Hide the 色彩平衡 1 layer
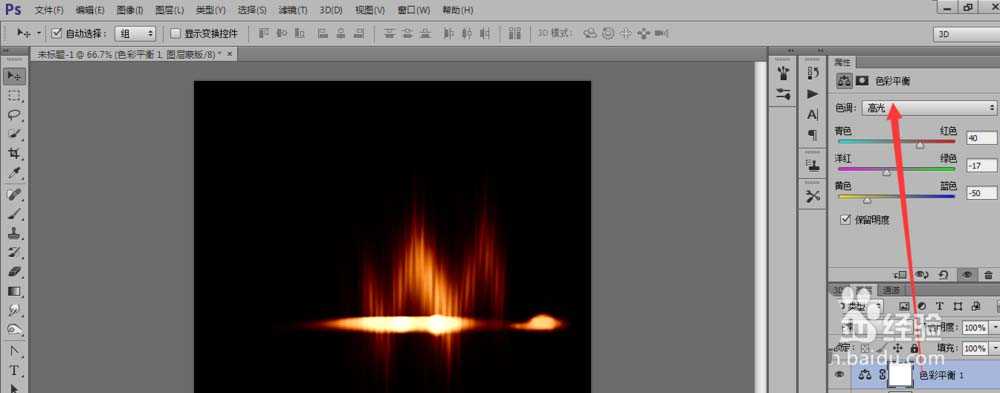Viewport: 1000px width, 393px height. tap(839, 374)
